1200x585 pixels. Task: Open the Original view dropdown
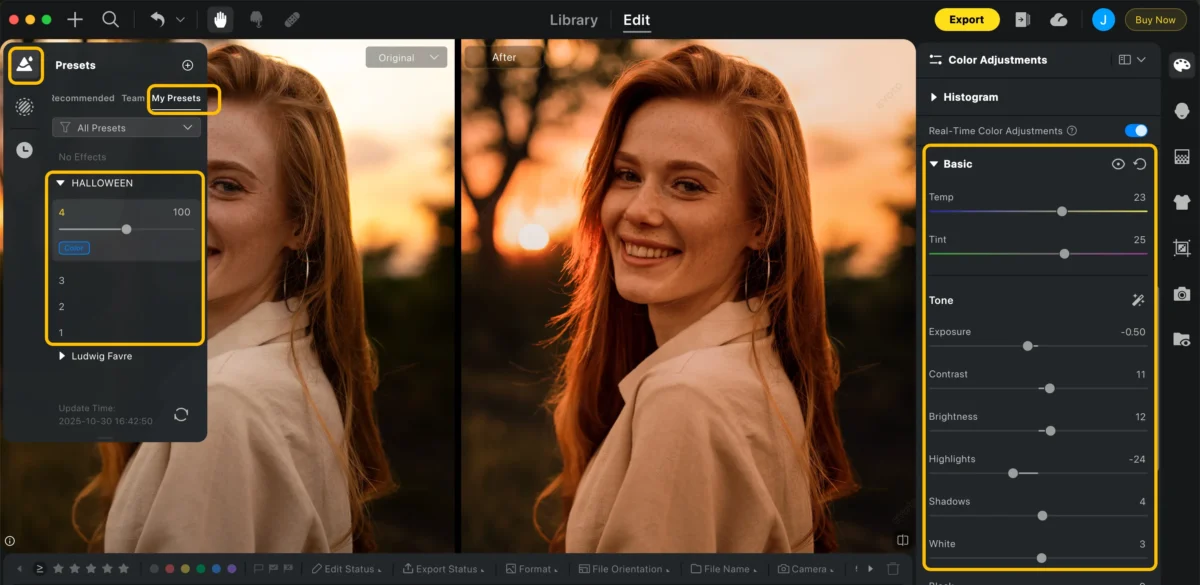(x=406, y=58)
